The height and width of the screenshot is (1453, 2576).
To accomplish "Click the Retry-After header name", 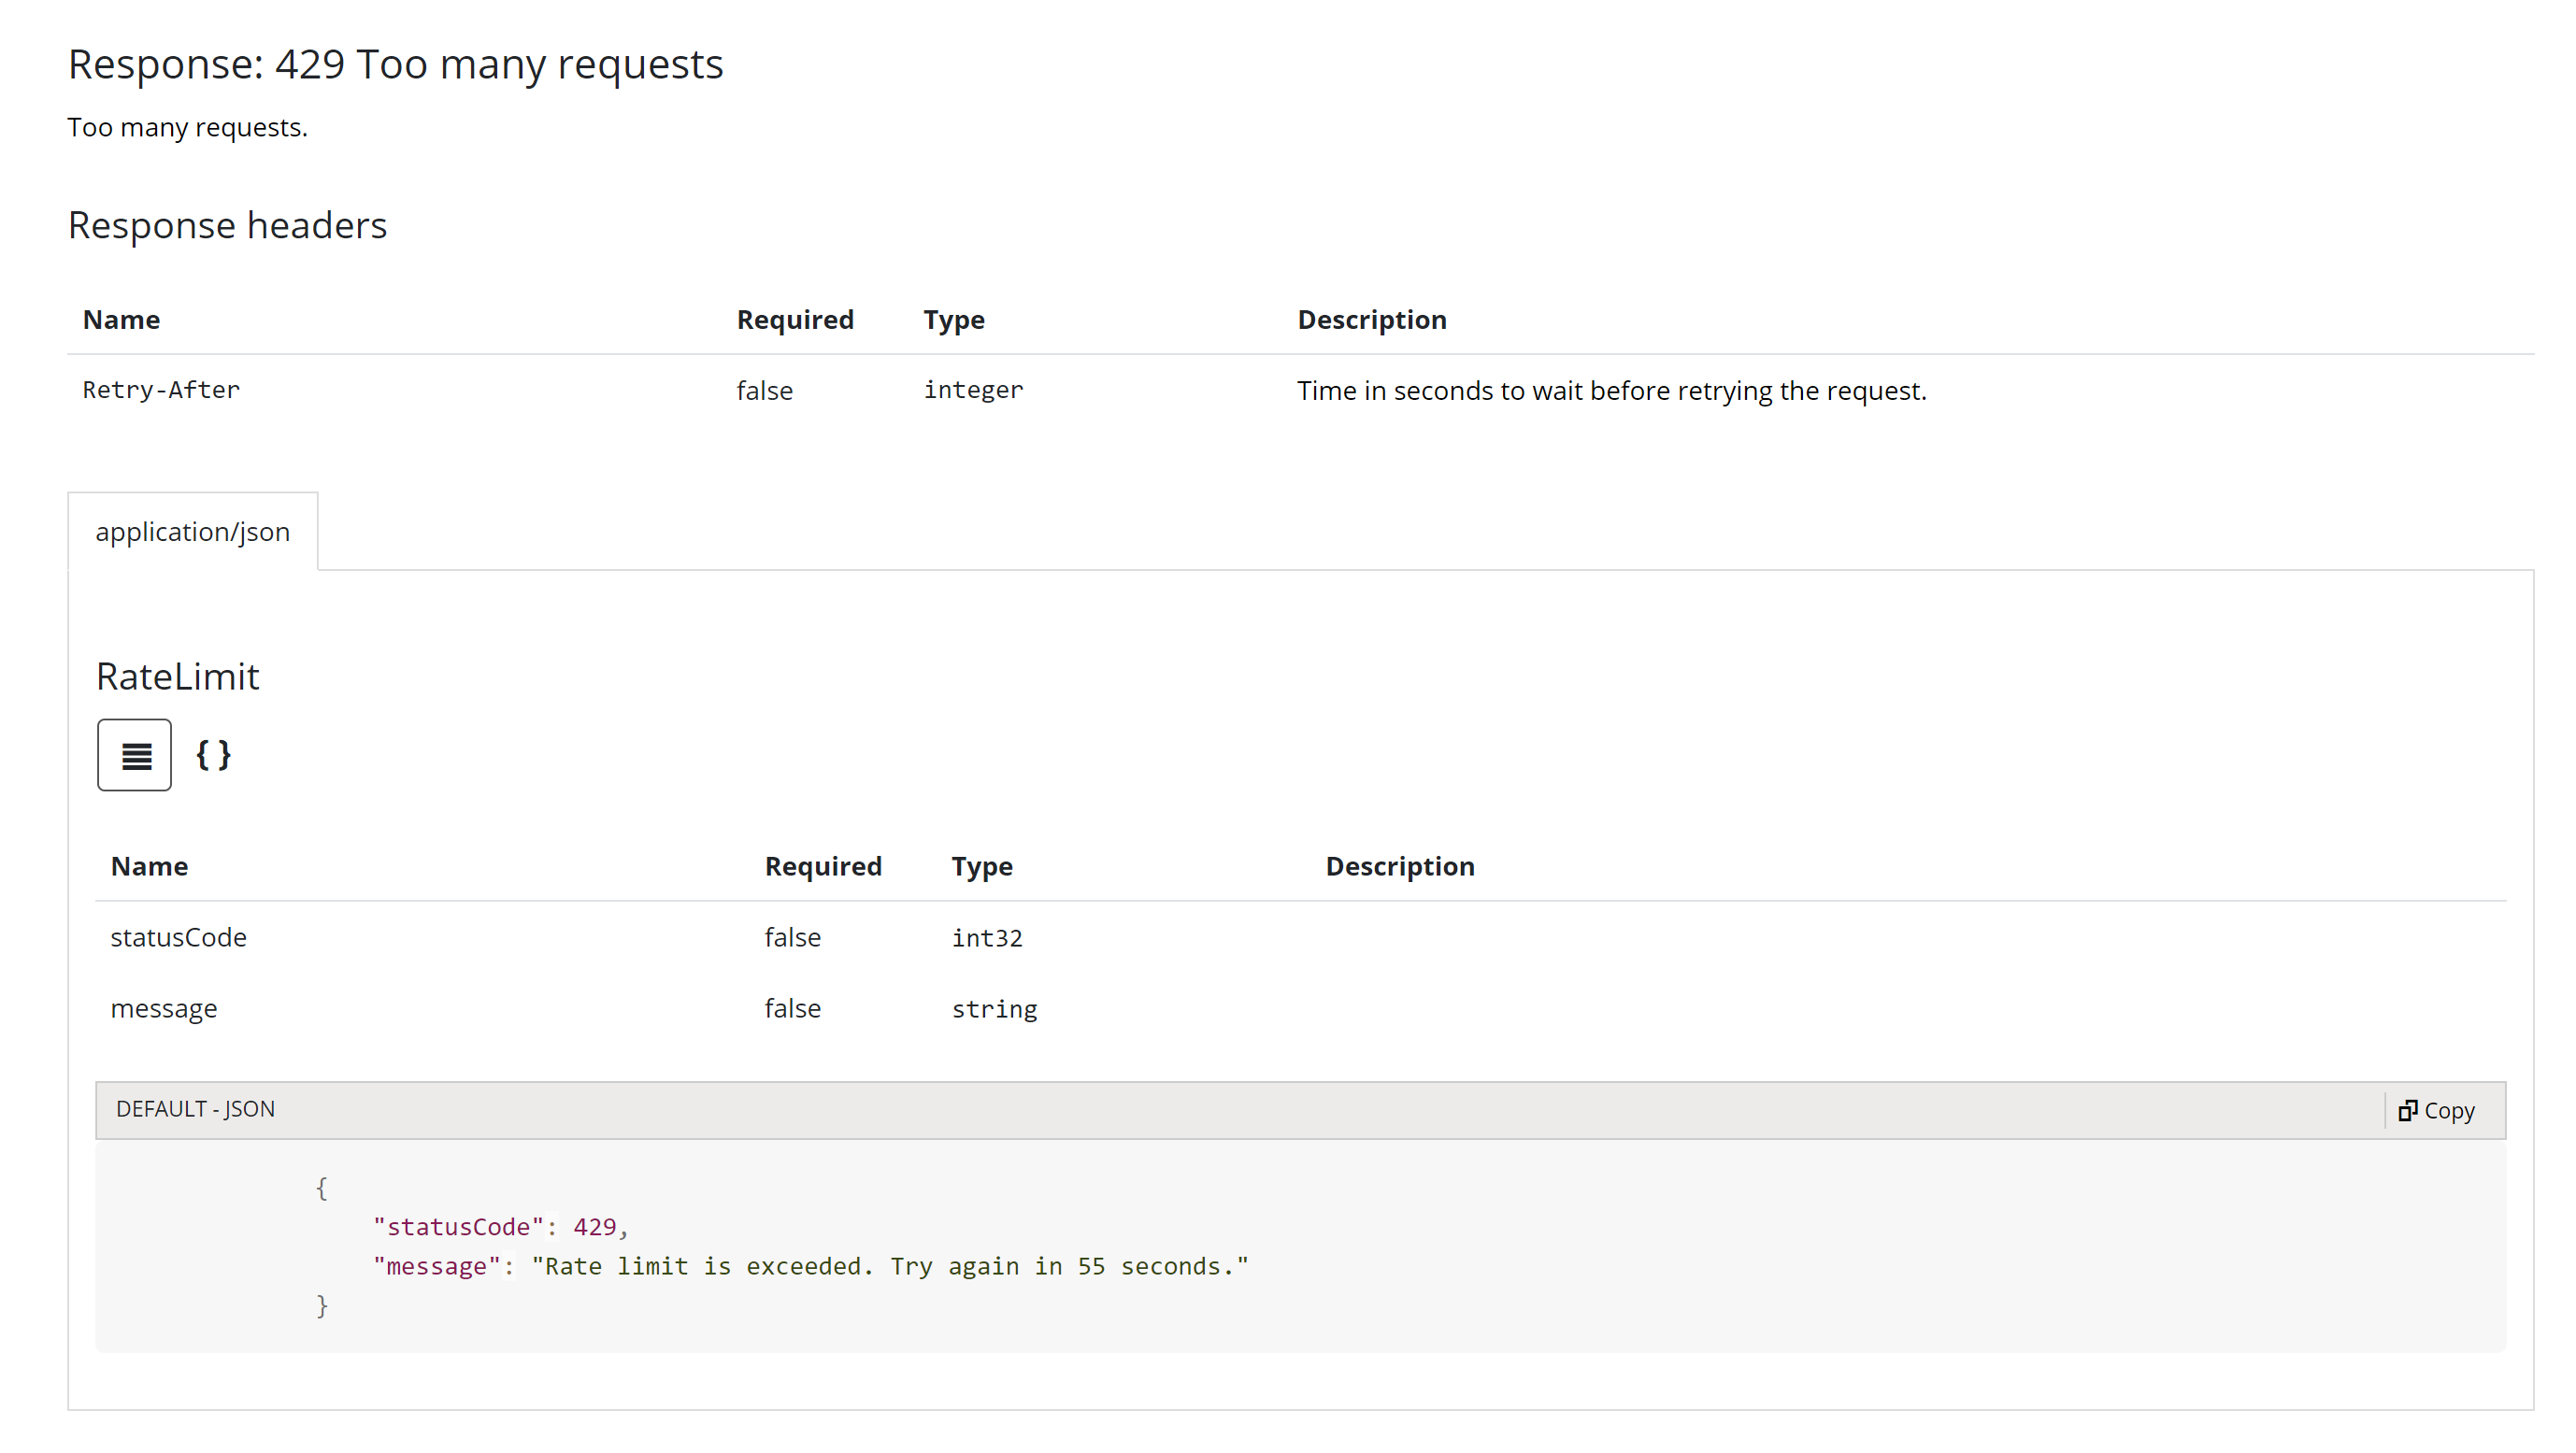I will [161, 390].
